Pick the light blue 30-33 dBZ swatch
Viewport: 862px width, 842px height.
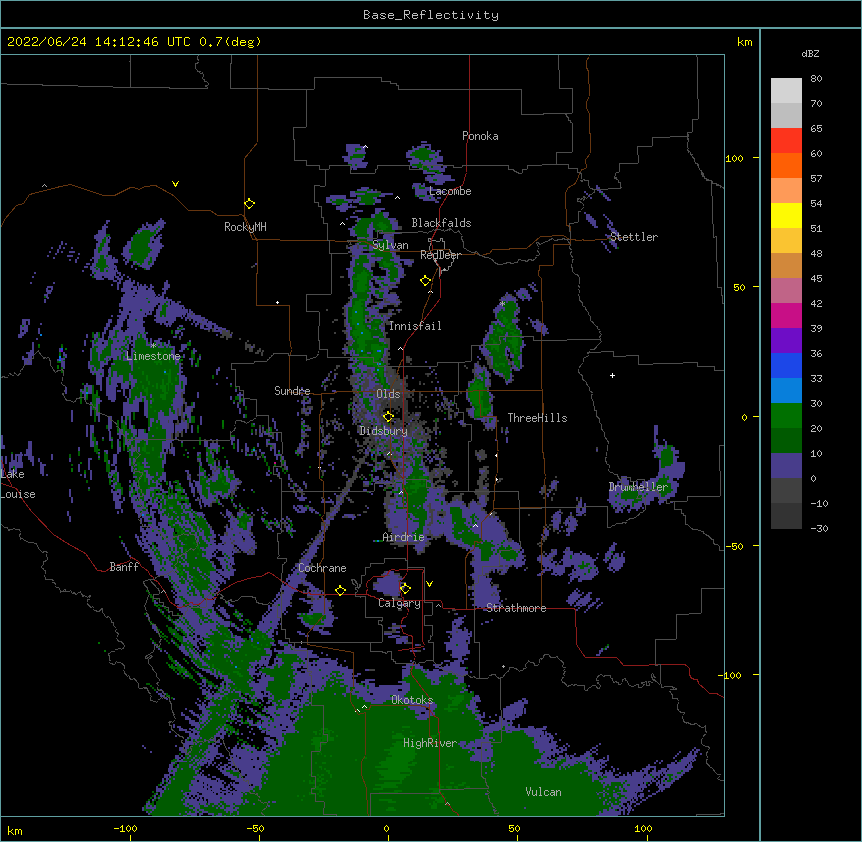pos(786,391)
